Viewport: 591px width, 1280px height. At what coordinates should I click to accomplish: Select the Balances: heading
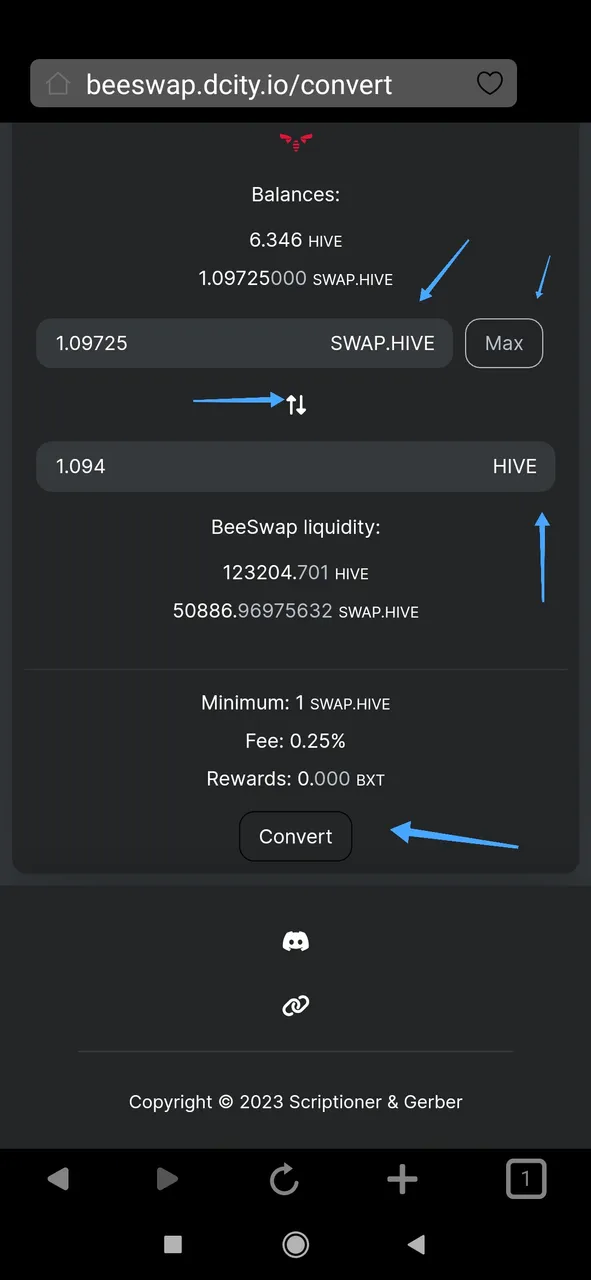tap(295, 194)
